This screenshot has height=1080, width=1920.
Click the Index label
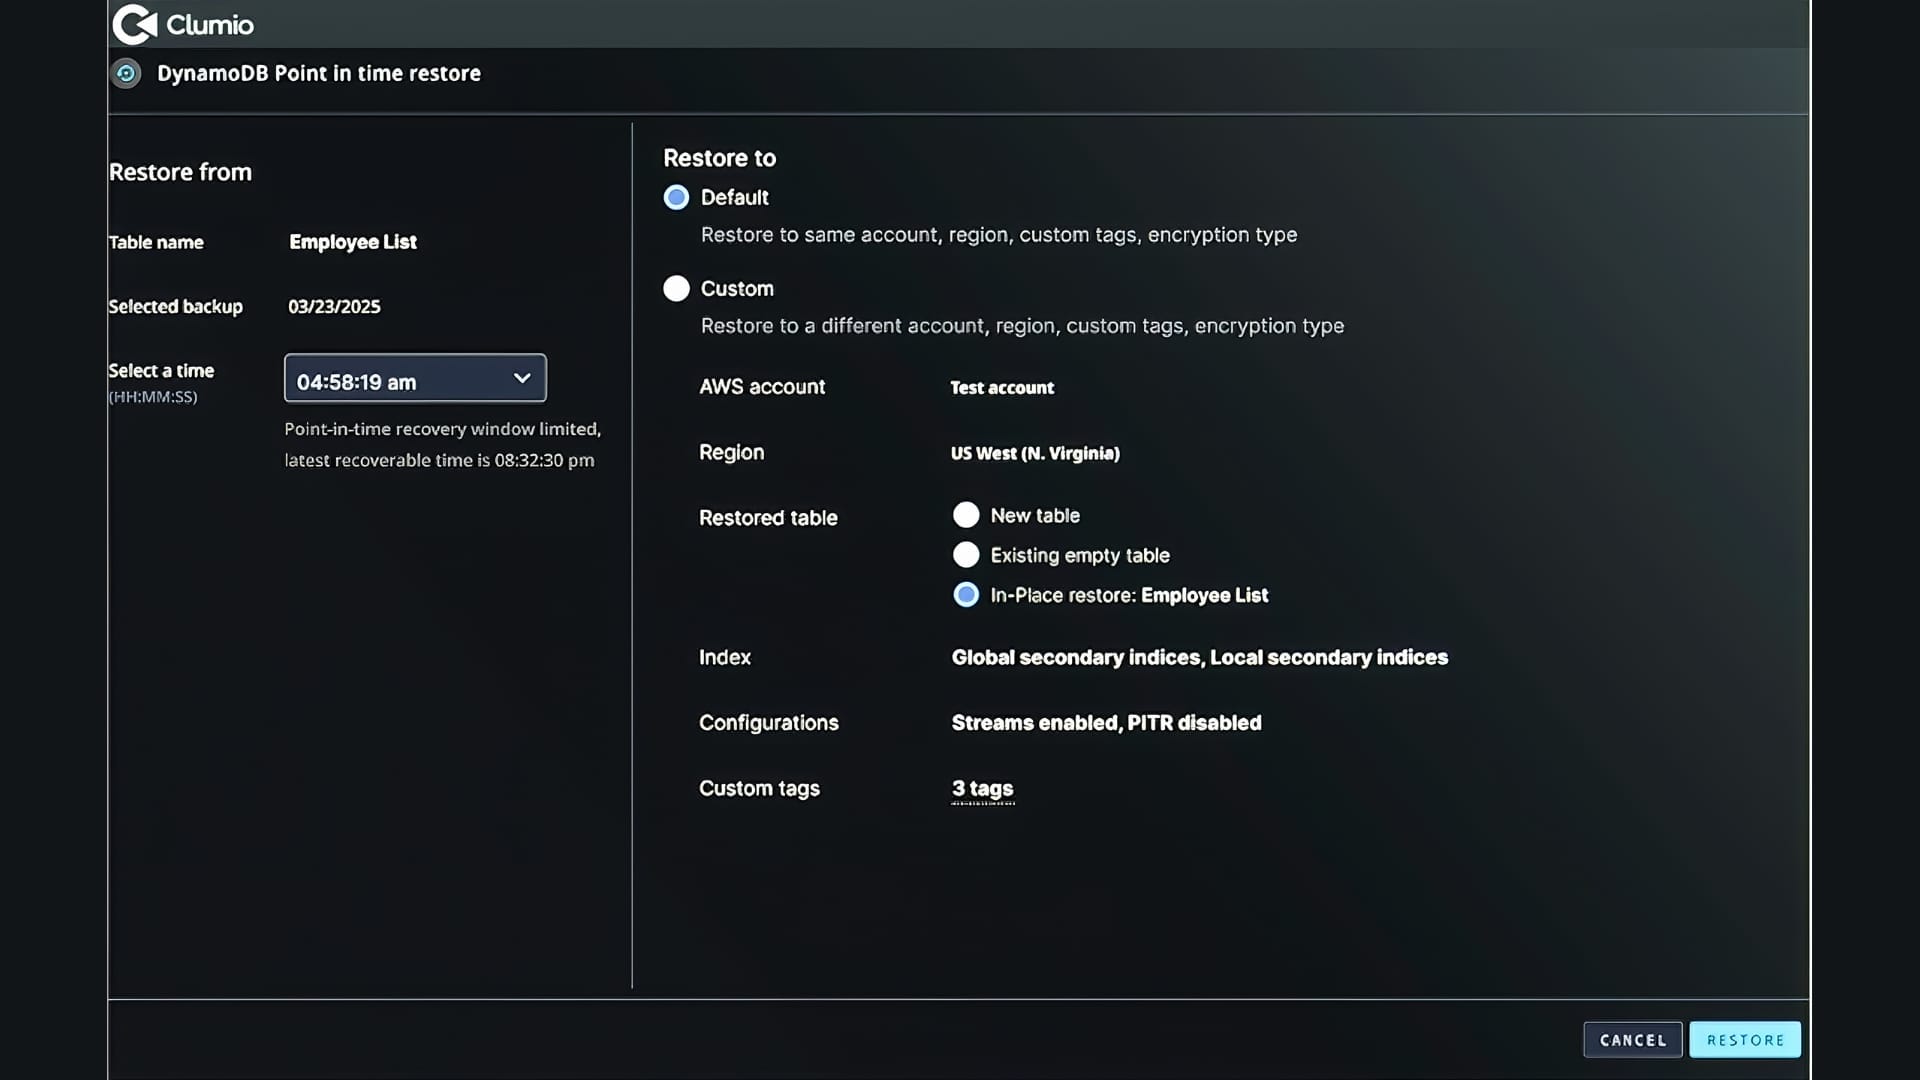click(x=725, y=657)
